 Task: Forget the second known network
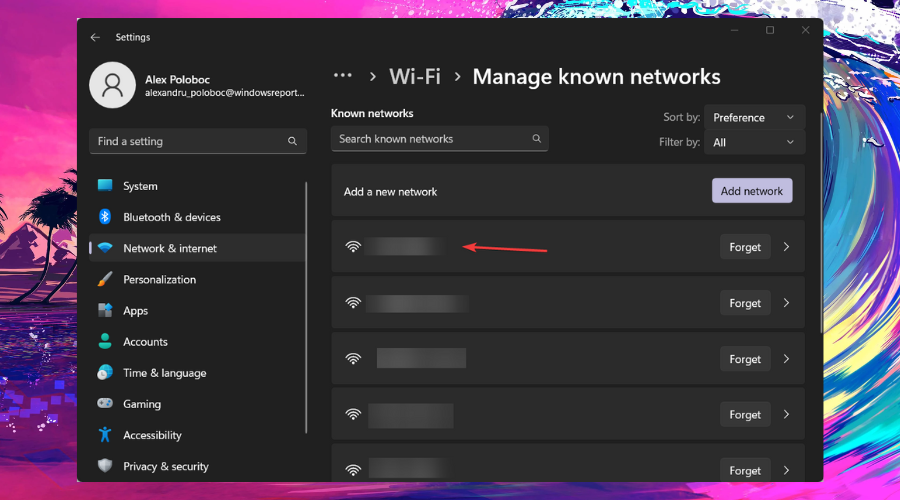(745, 303)
